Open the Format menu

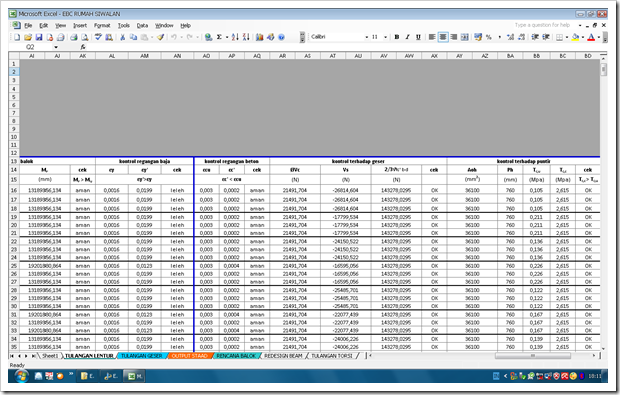(102, 26)
